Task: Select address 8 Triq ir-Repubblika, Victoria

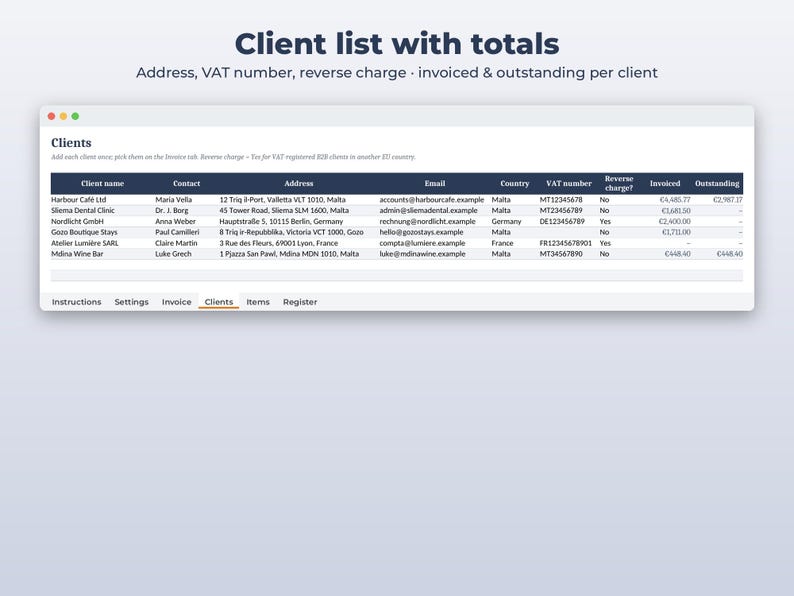Action: click(291, 232)
